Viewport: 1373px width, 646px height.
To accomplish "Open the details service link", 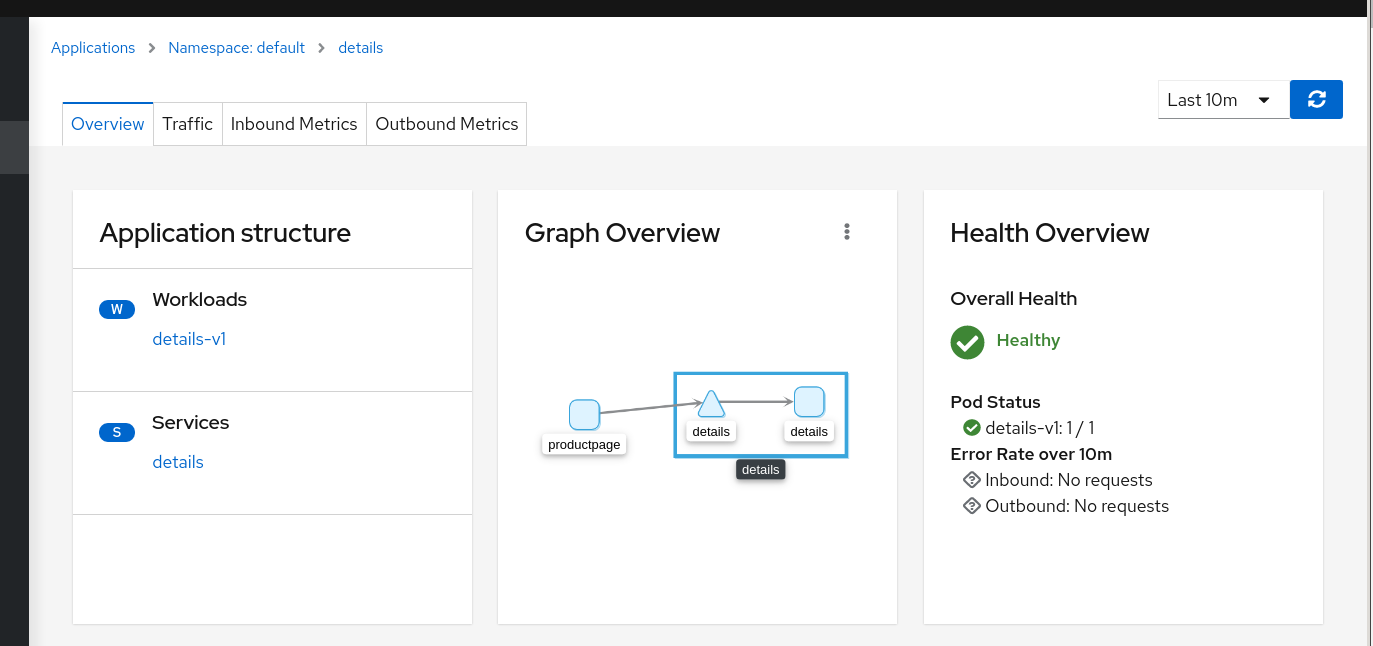I will point(178,462).
